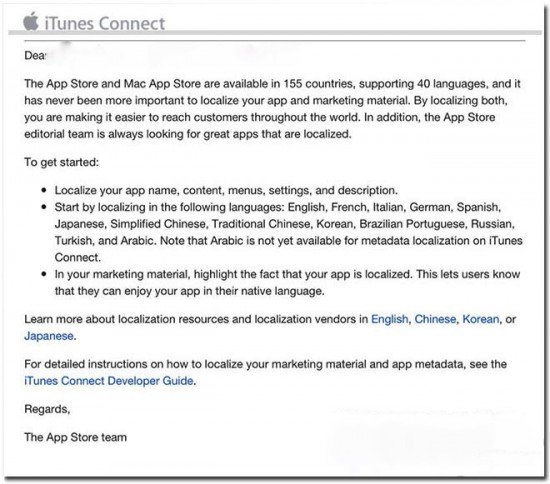Click the '155 countries' text in first paragraph
Viewport: 550px width, 484px height.
tap(318, 84)
